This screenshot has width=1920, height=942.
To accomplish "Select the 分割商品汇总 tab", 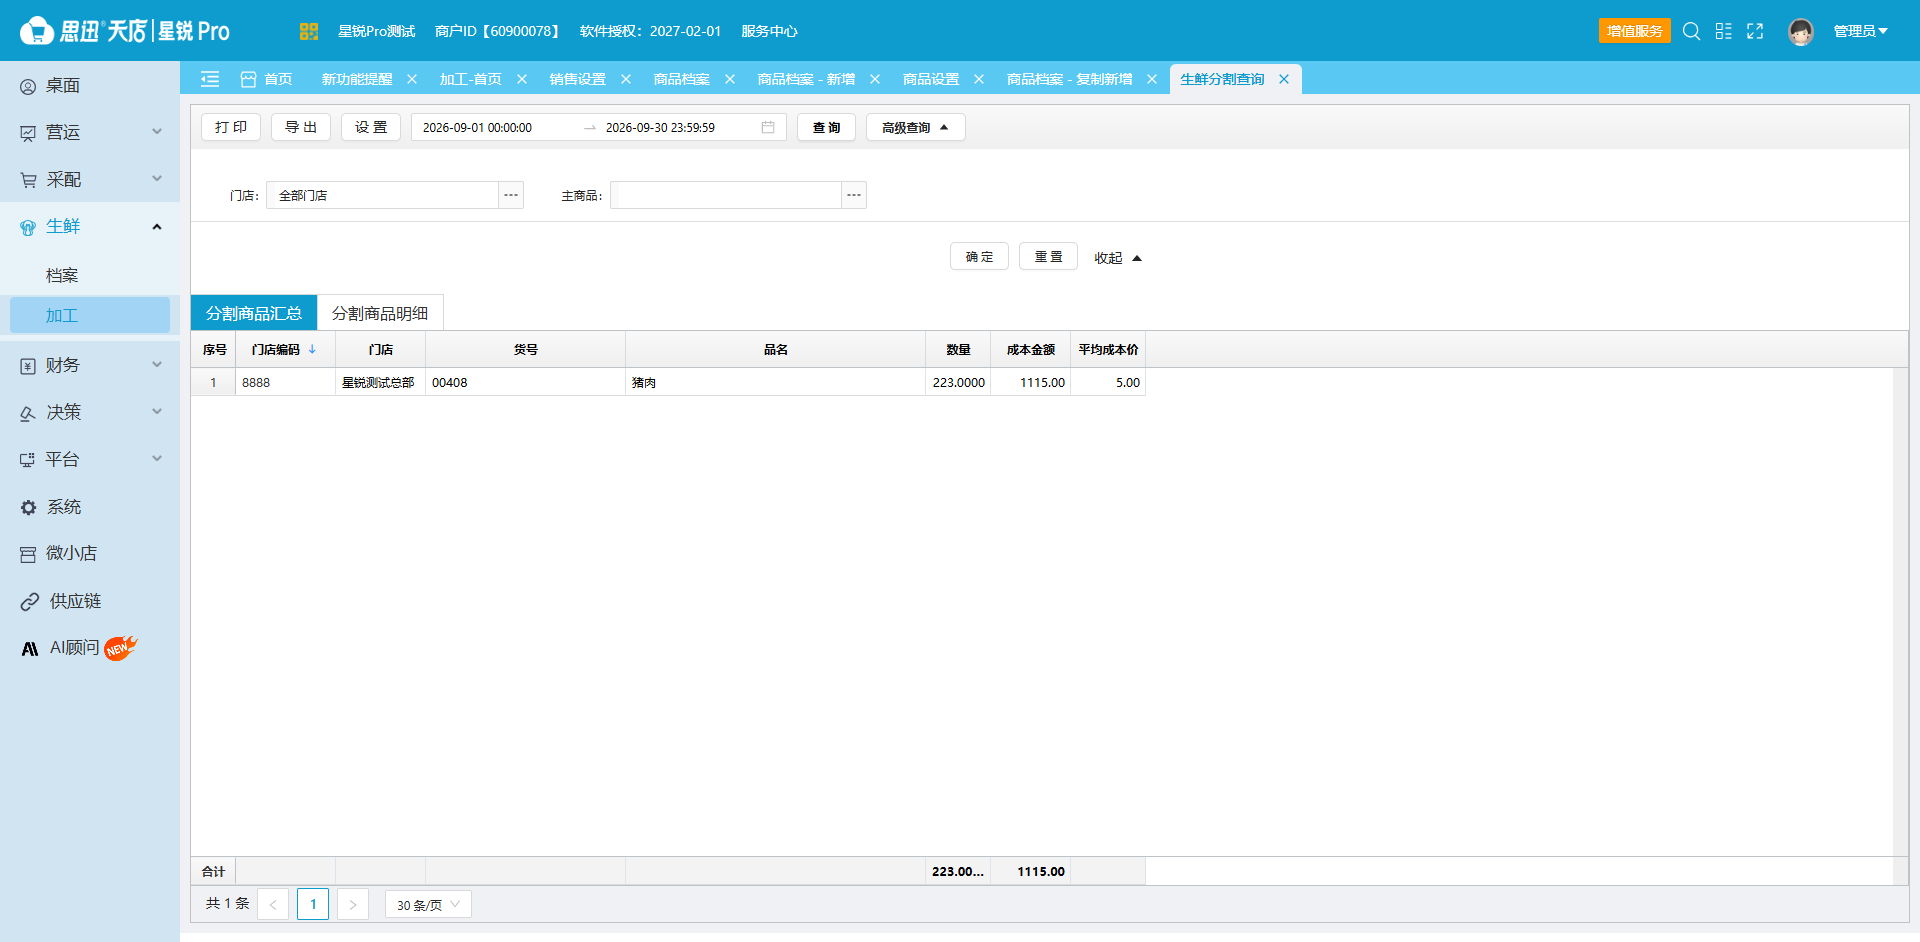I will coord(254,313).
